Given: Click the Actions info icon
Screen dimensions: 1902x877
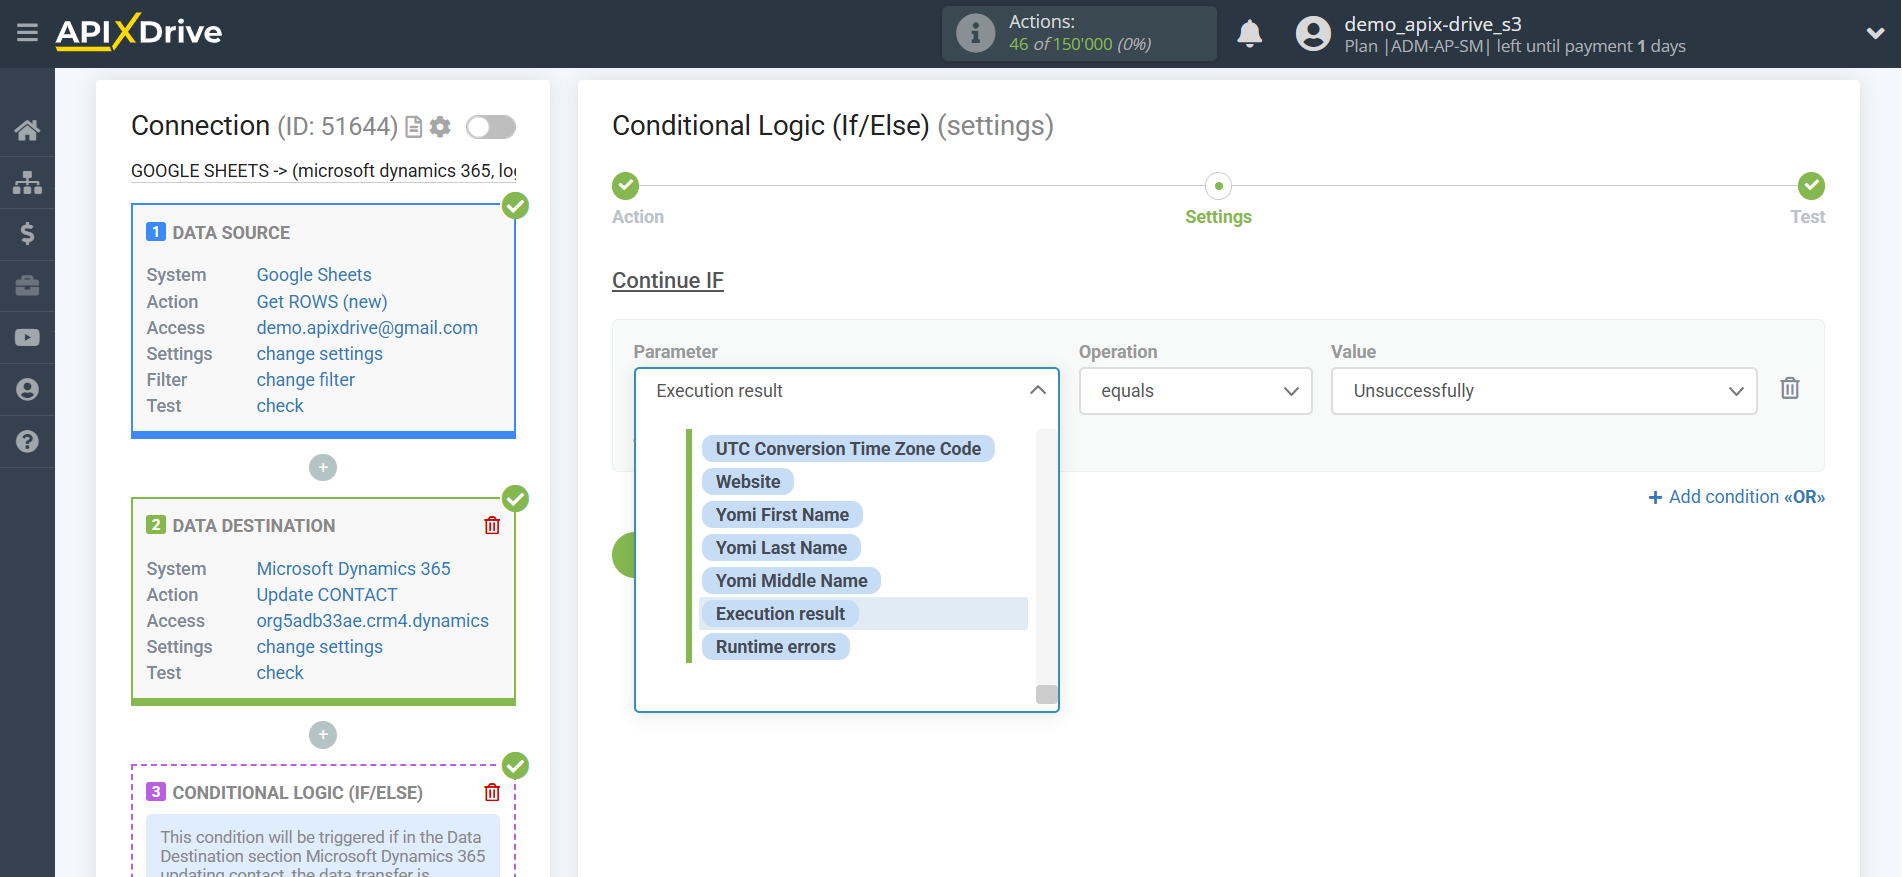Looking at the screenshot, I should 975,33.
